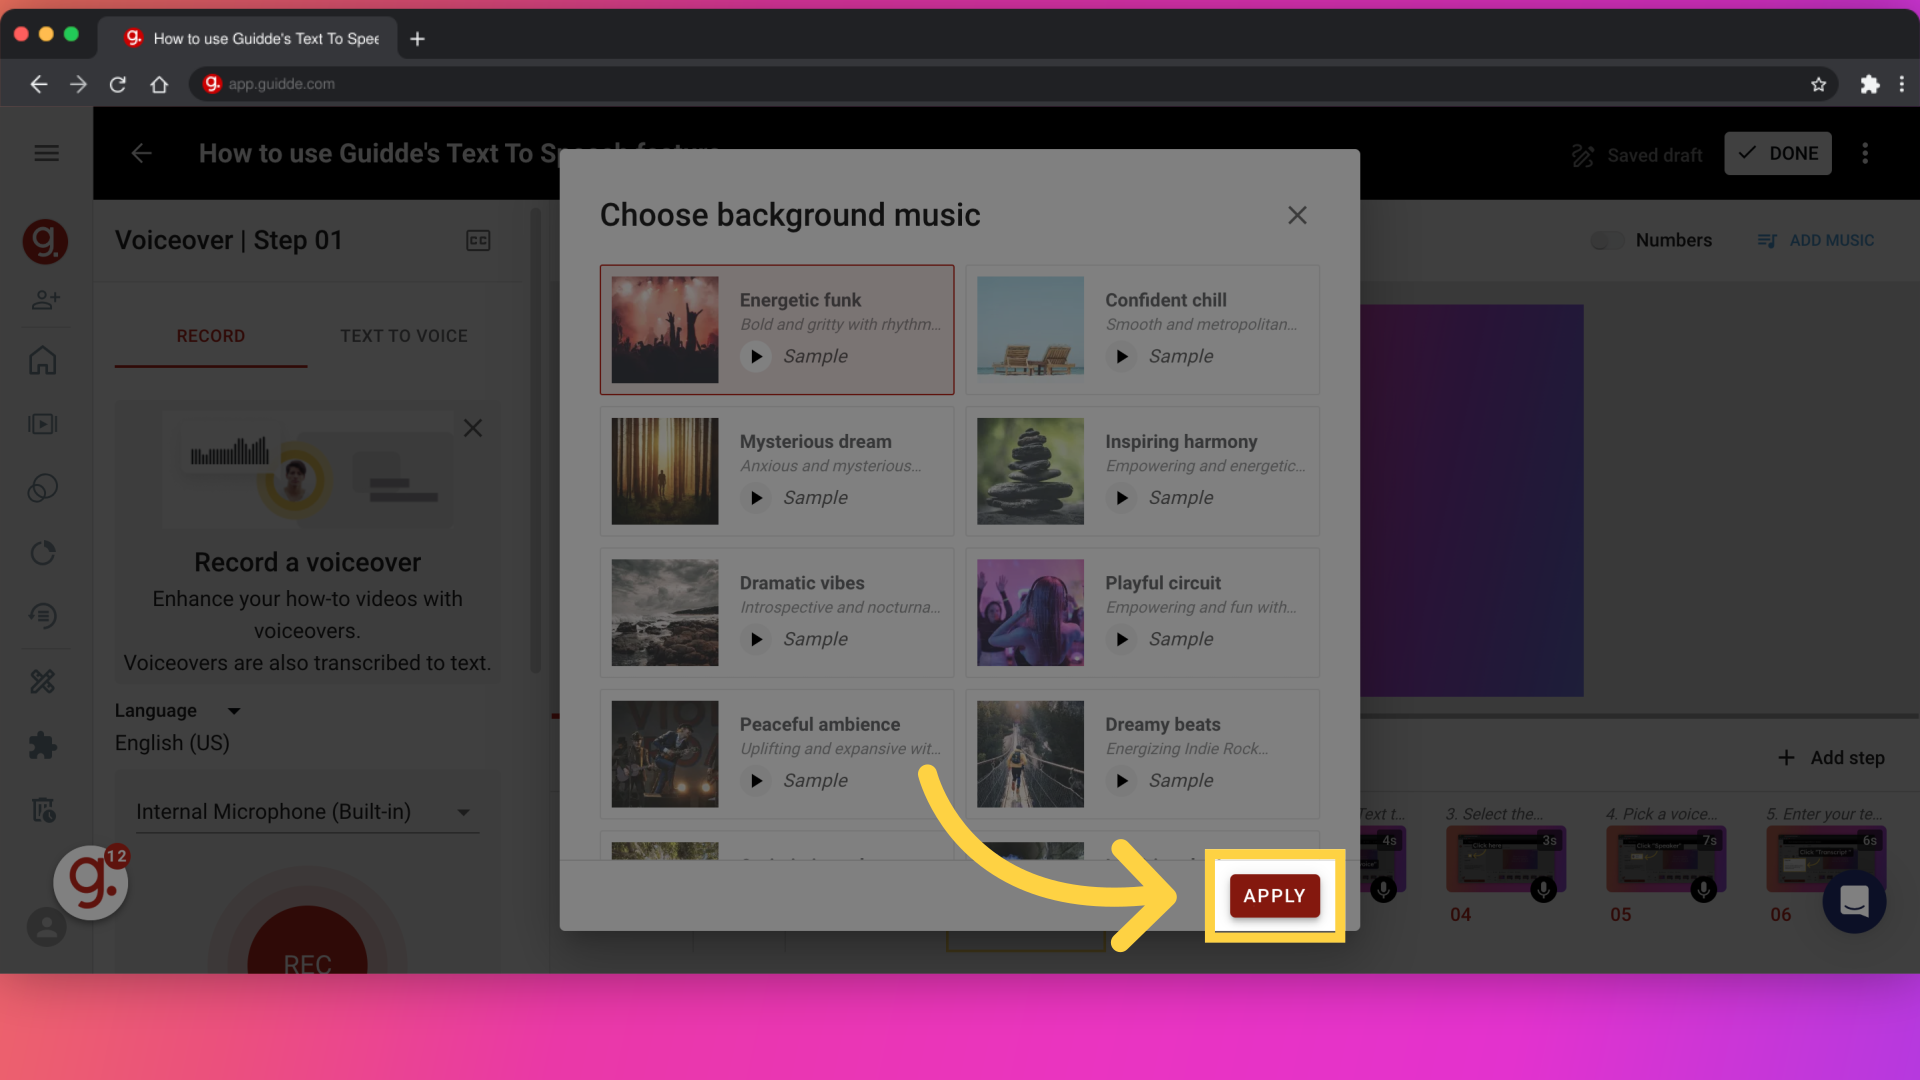Toggle closed captions CC icon
Viewport: 1920px width, 1080px height.
pyautogui.click(x=478, y=240)
